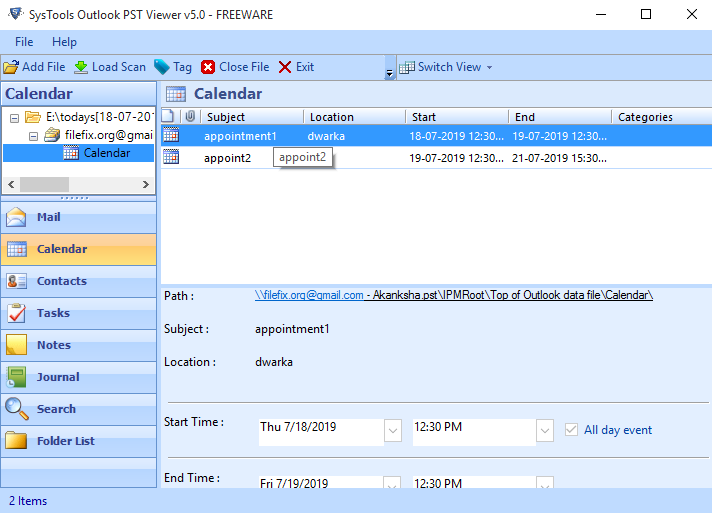Viewport: 712px width, 513px height.
Task: Click the Exit button label
Action: click(305, 67)
